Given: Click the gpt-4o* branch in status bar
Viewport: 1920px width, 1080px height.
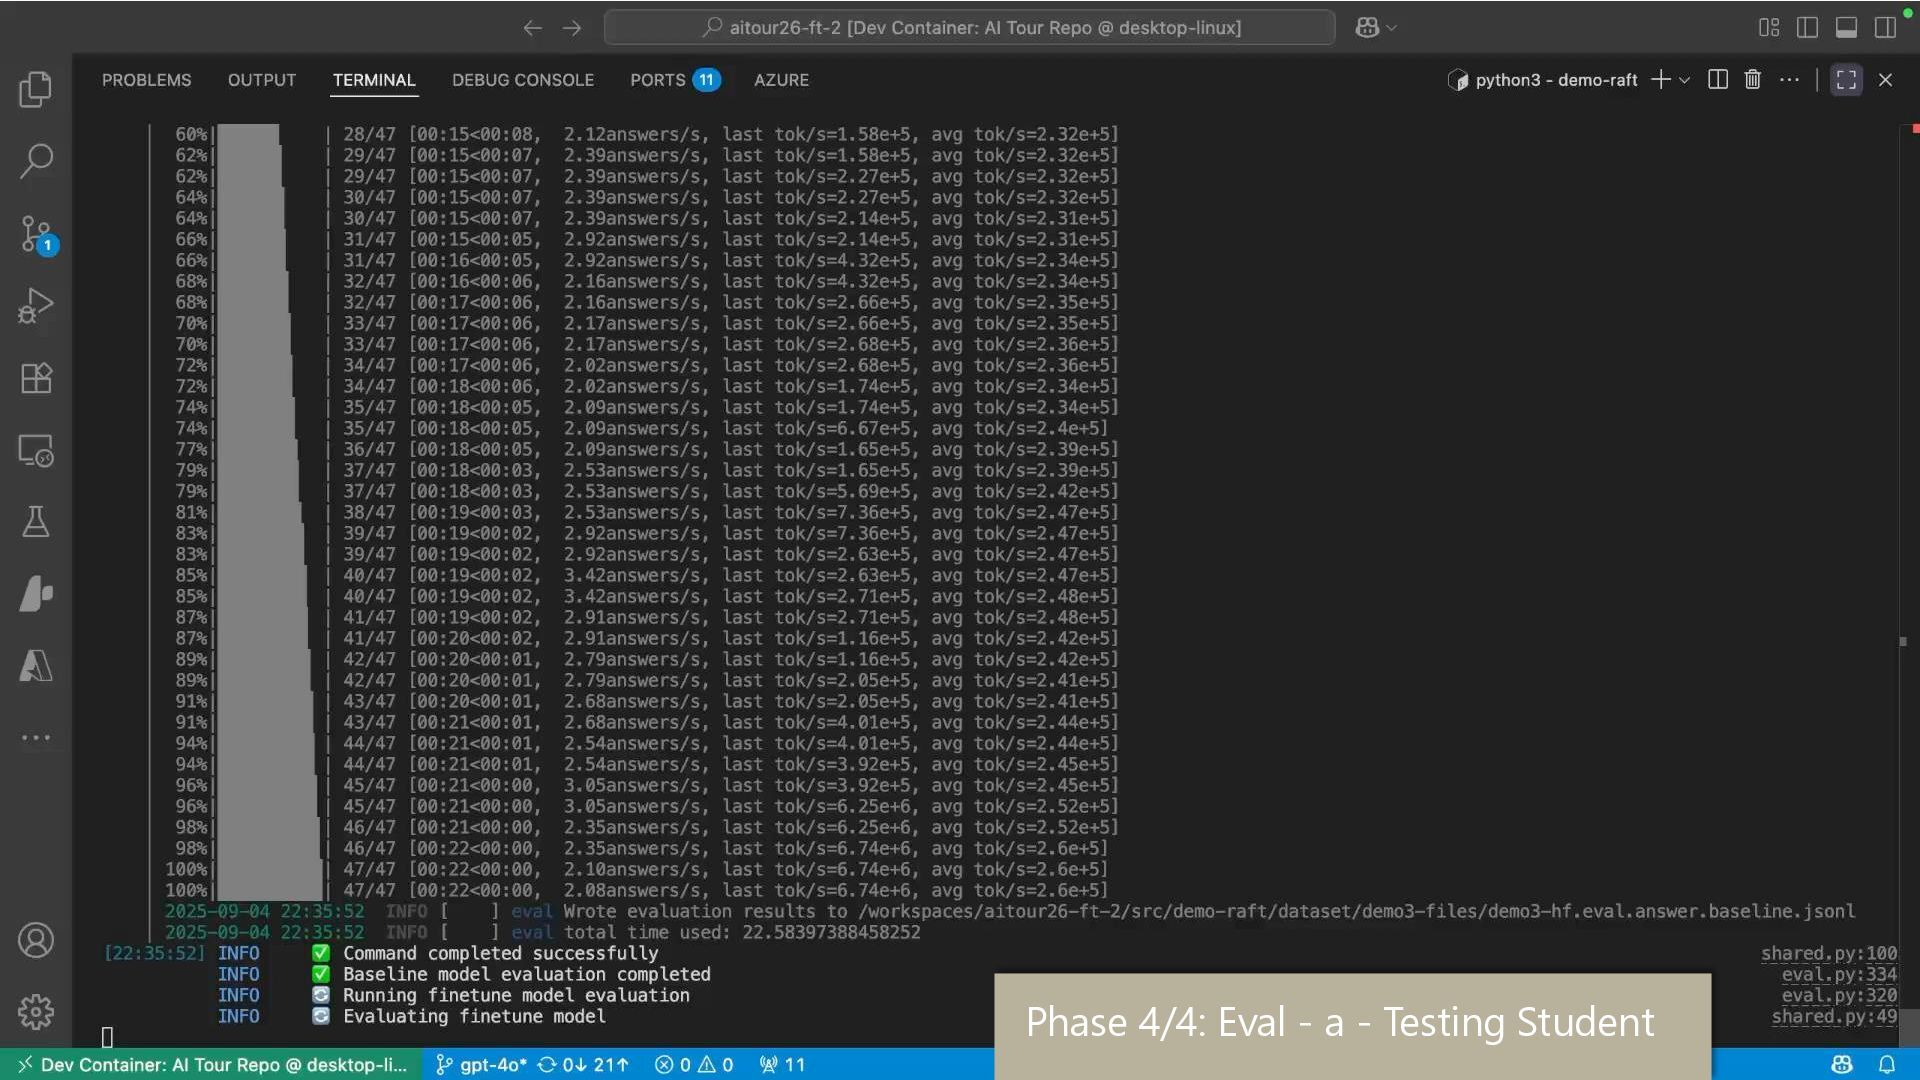Looking at the screenshot, I should 481,1065.
